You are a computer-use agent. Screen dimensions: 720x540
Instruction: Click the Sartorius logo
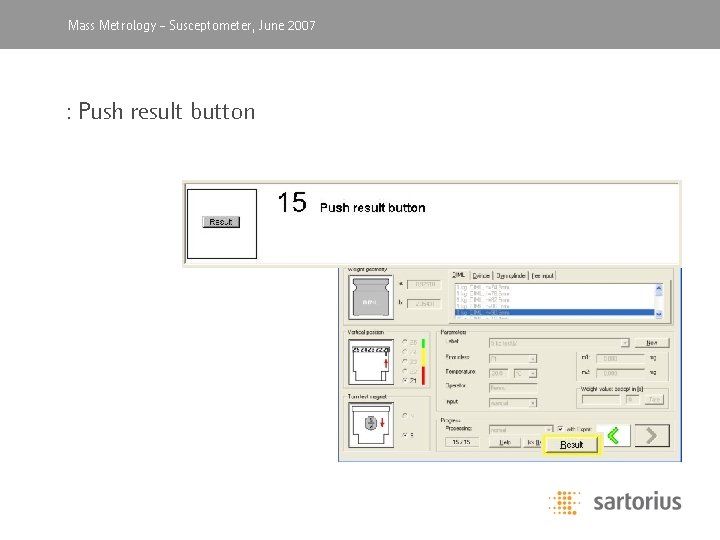coord(615,502)
